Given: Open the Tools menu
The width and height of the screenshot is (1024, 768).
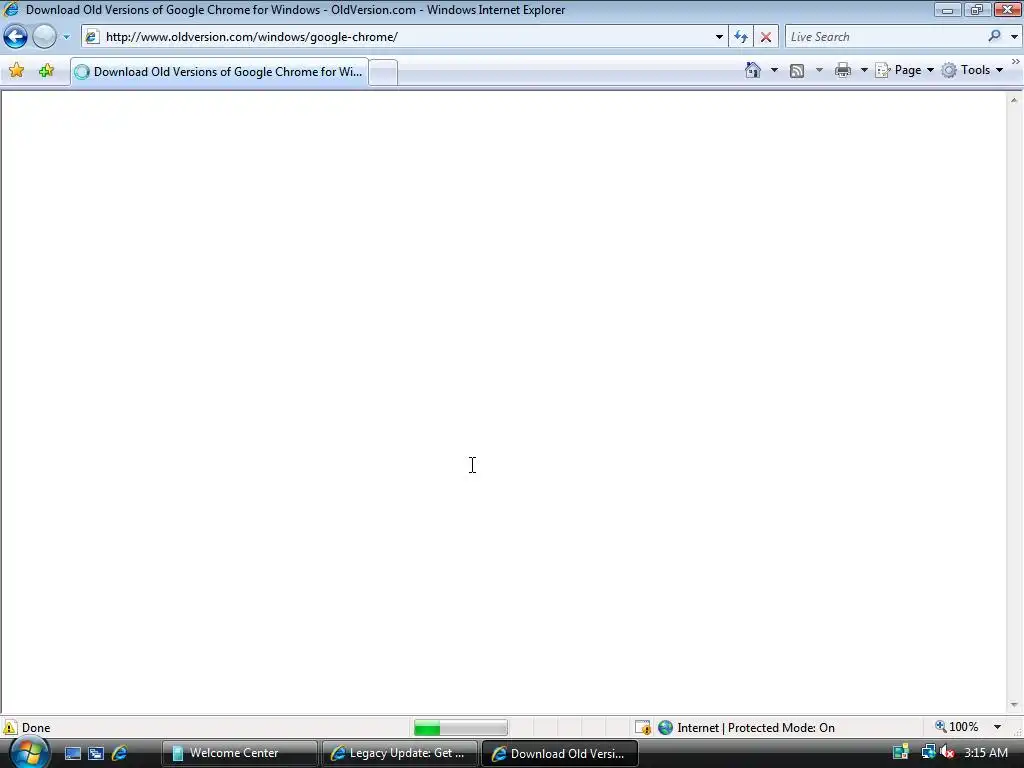Looking at the screenshot, I should pos(972,70).
